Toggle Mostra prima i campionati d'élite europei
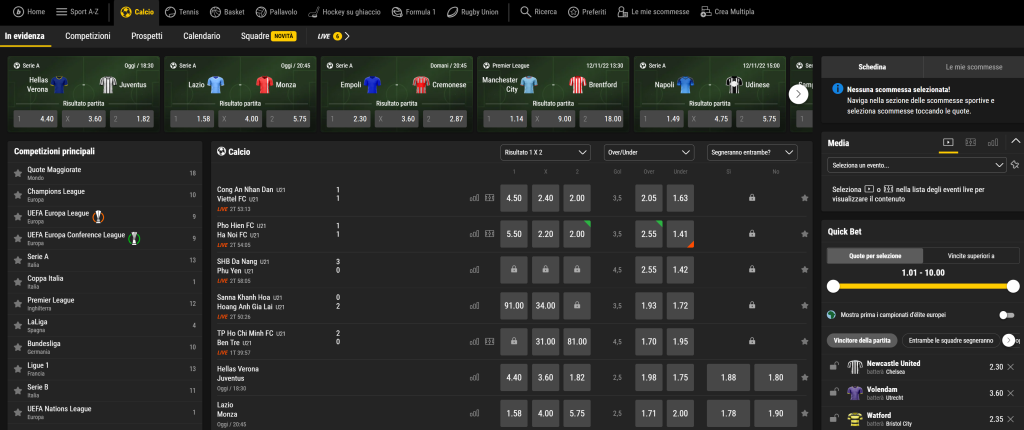 coord(1006,315)
